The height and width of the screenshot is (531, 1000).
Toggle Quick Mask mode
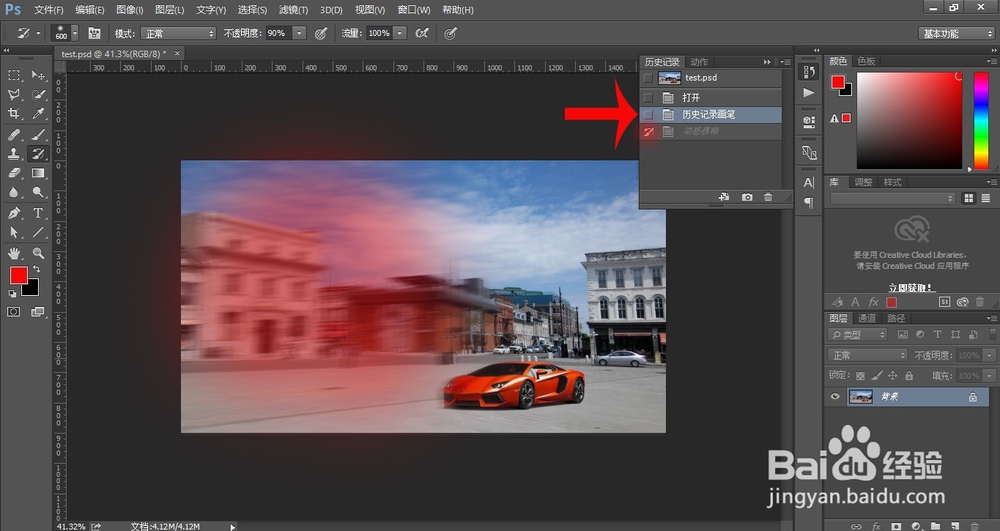(13, 312)
